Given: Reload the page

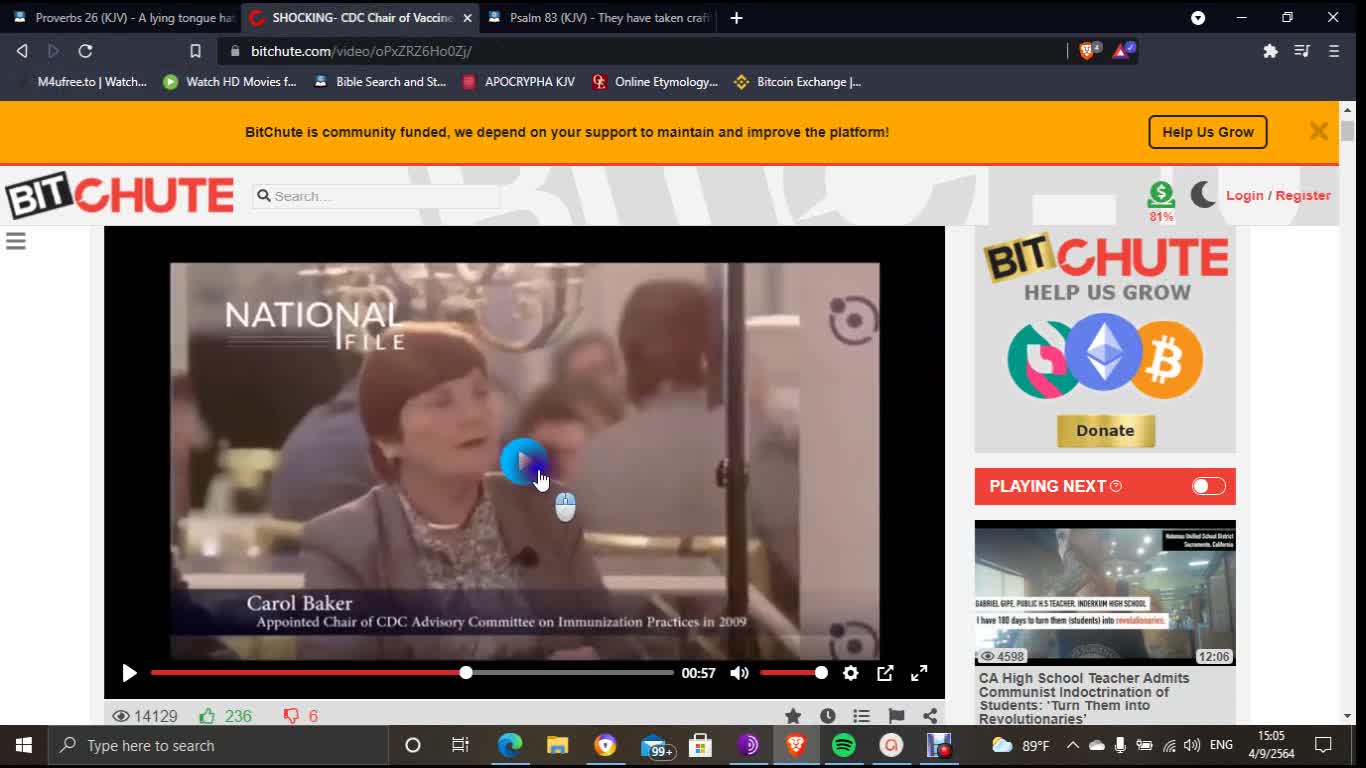Looking at the screenshot, I should click(x=86, y=51).
